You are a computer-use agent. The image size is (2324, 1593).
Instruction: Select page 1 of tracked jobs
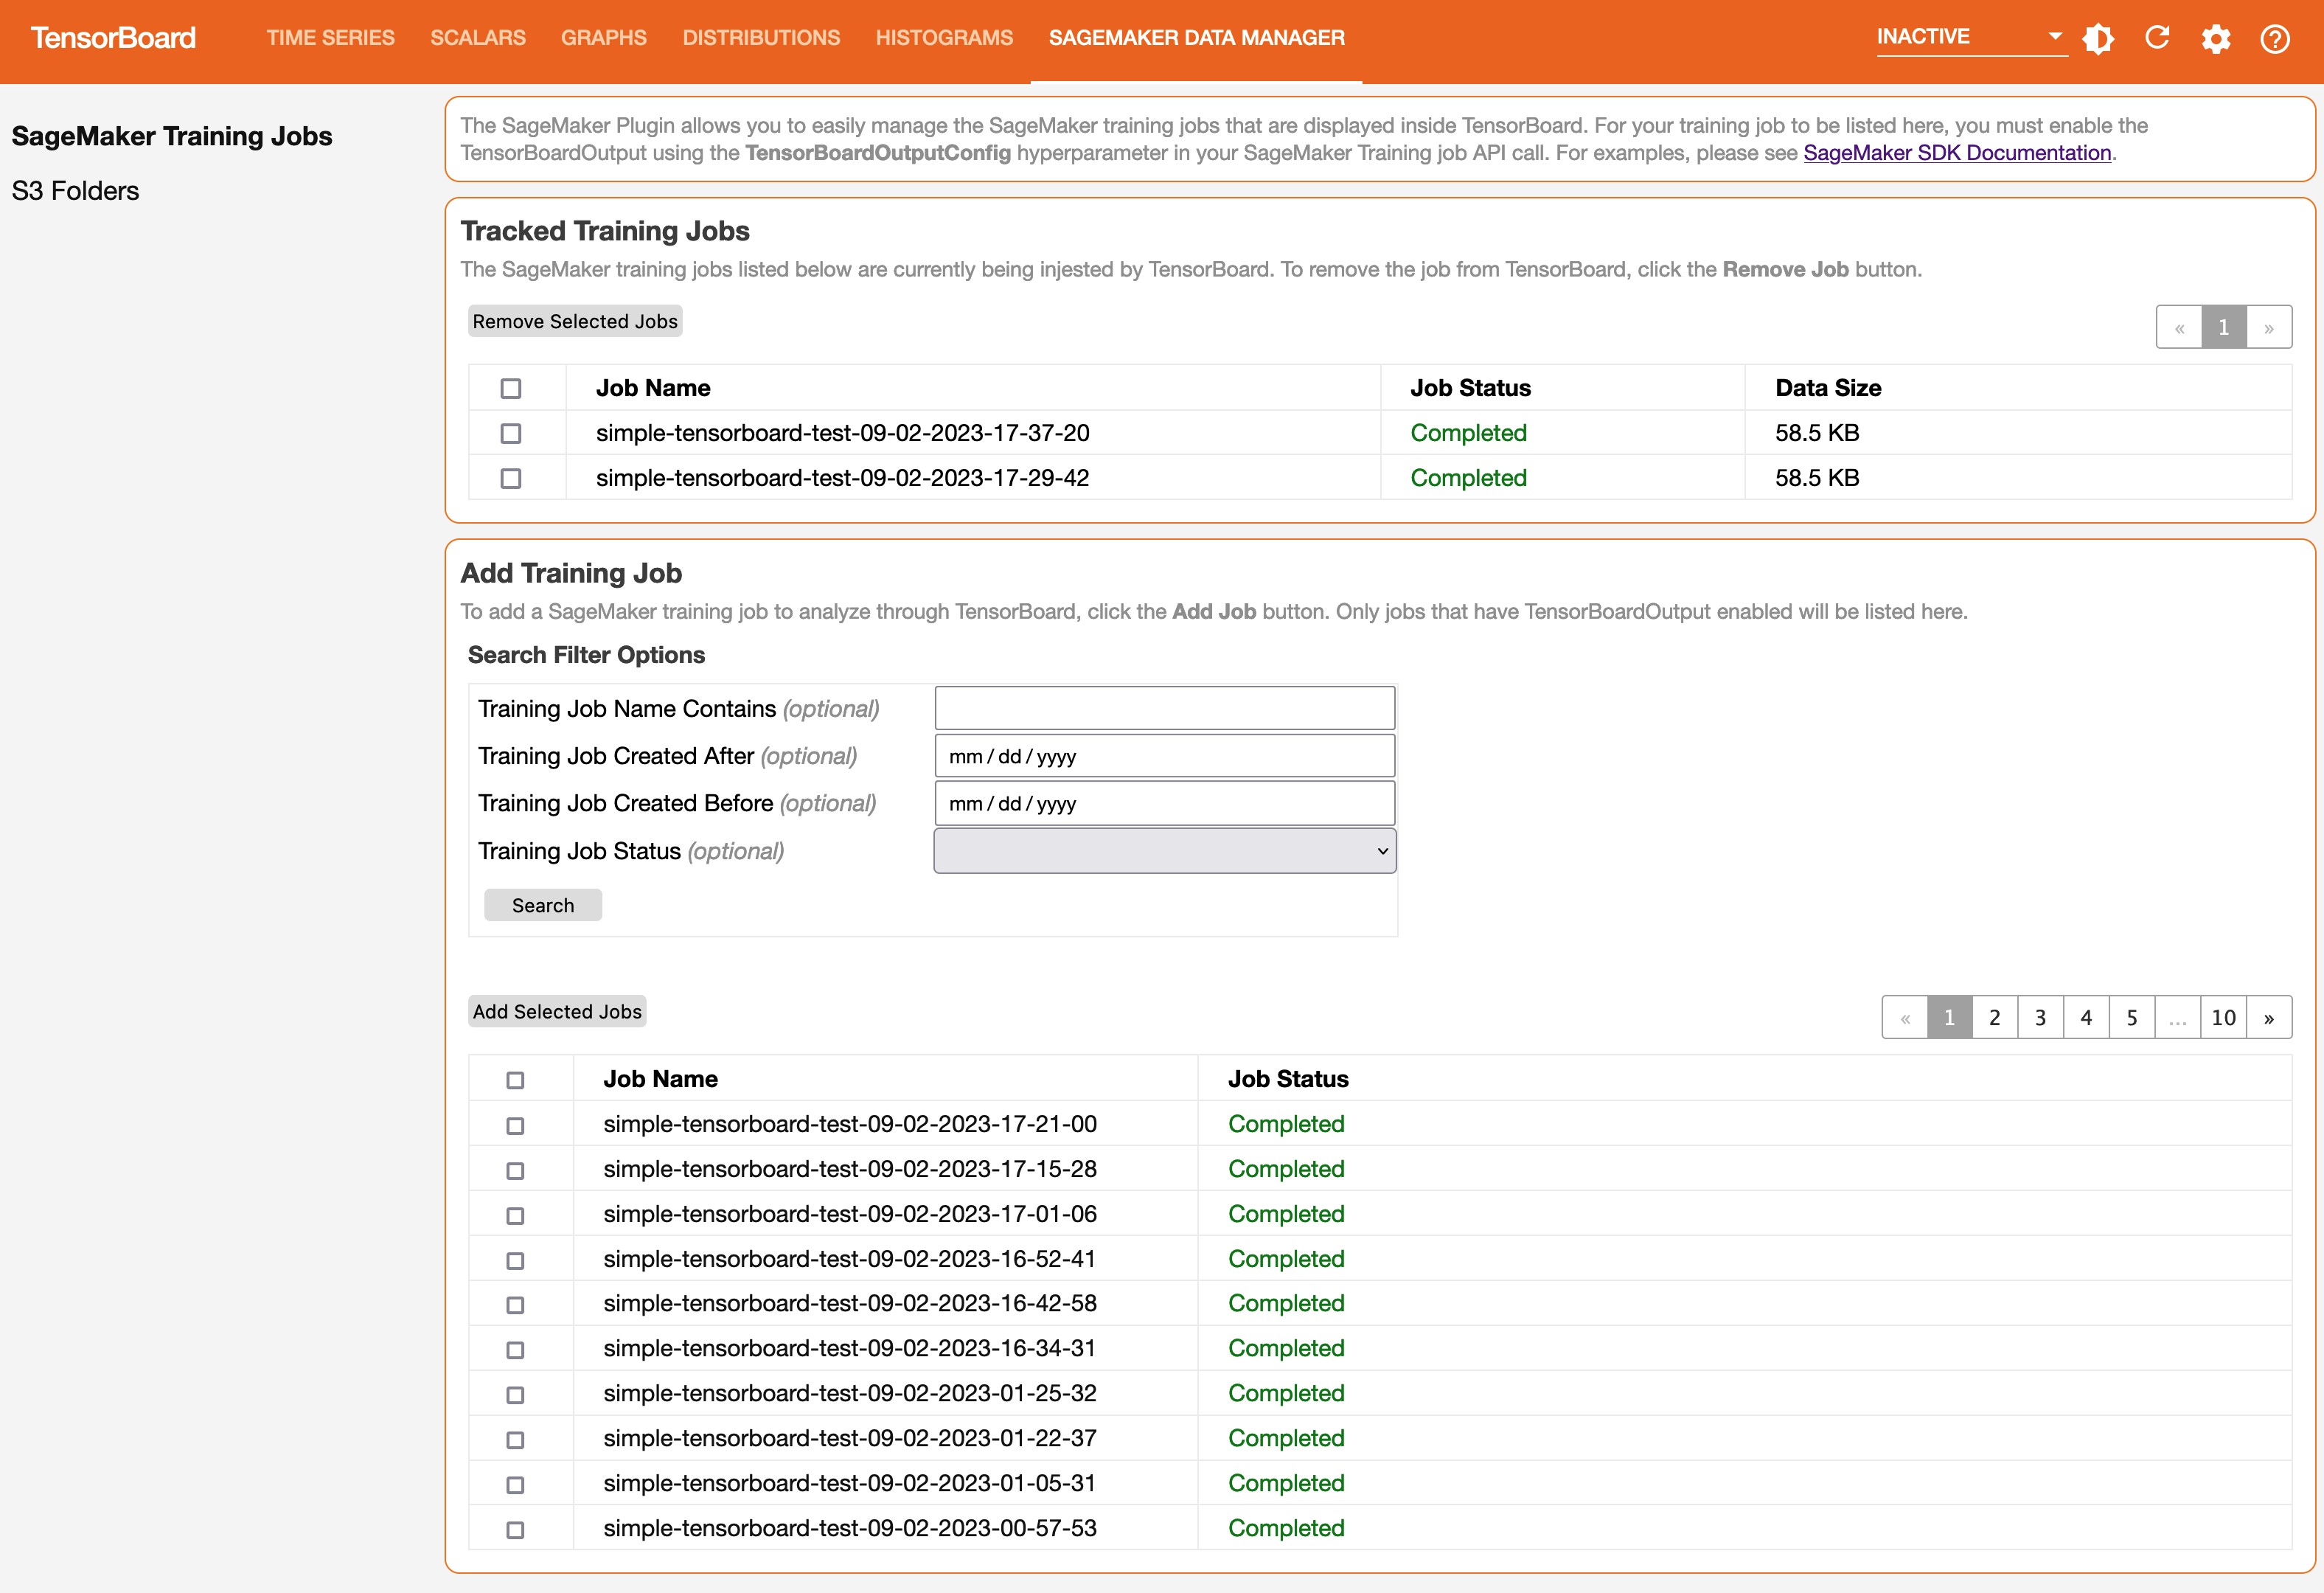[2224, 327]
